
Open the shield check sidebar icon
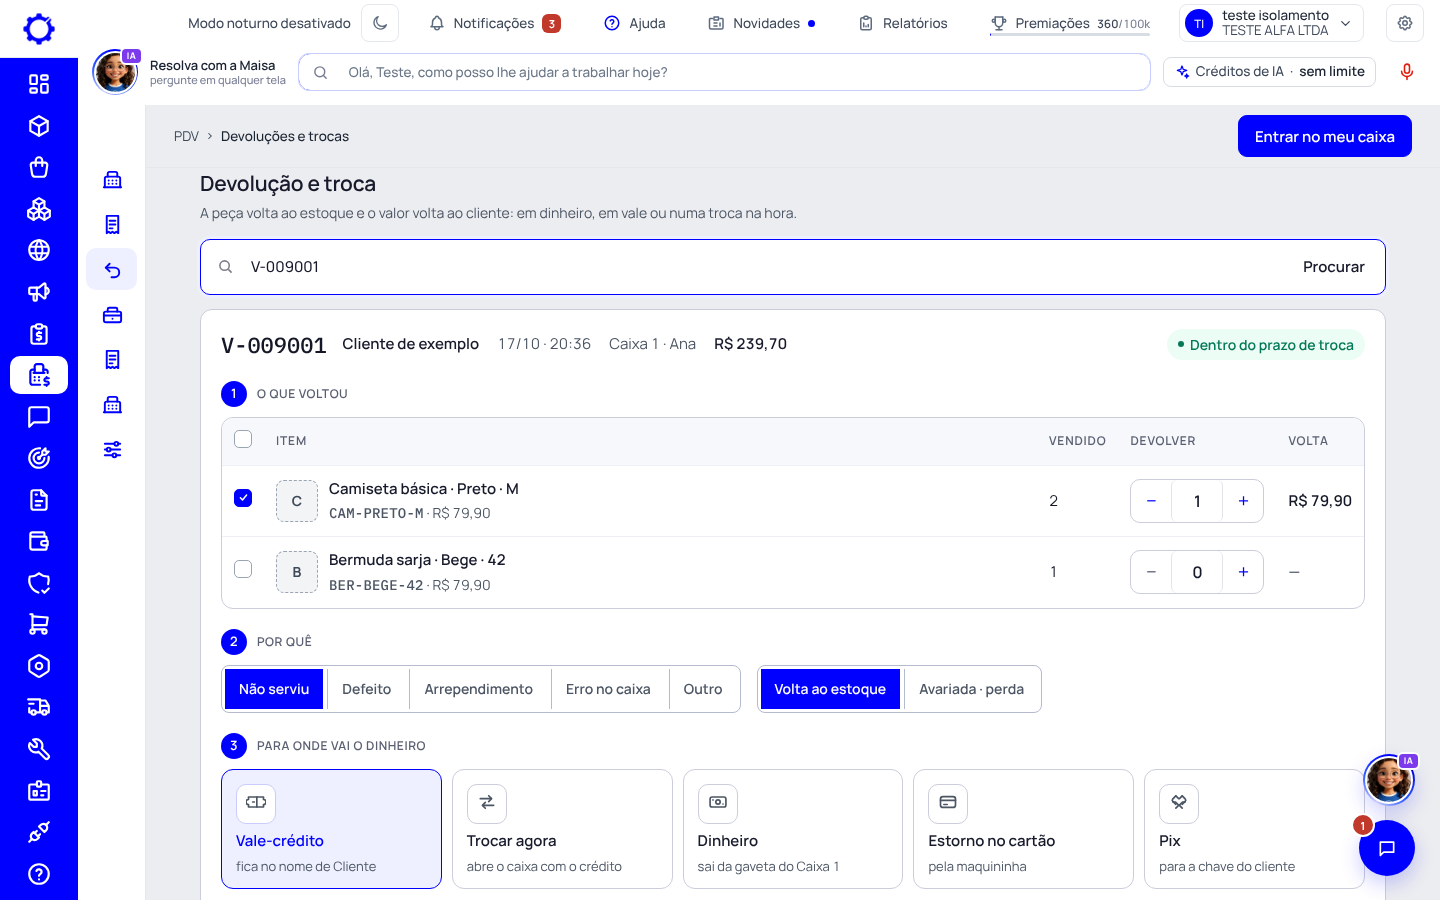click(x=39, y=583)
